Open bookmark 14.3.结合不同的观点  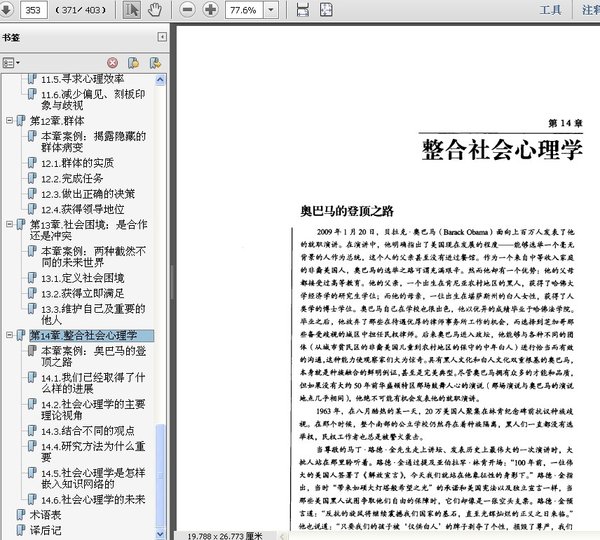point(88,431)
